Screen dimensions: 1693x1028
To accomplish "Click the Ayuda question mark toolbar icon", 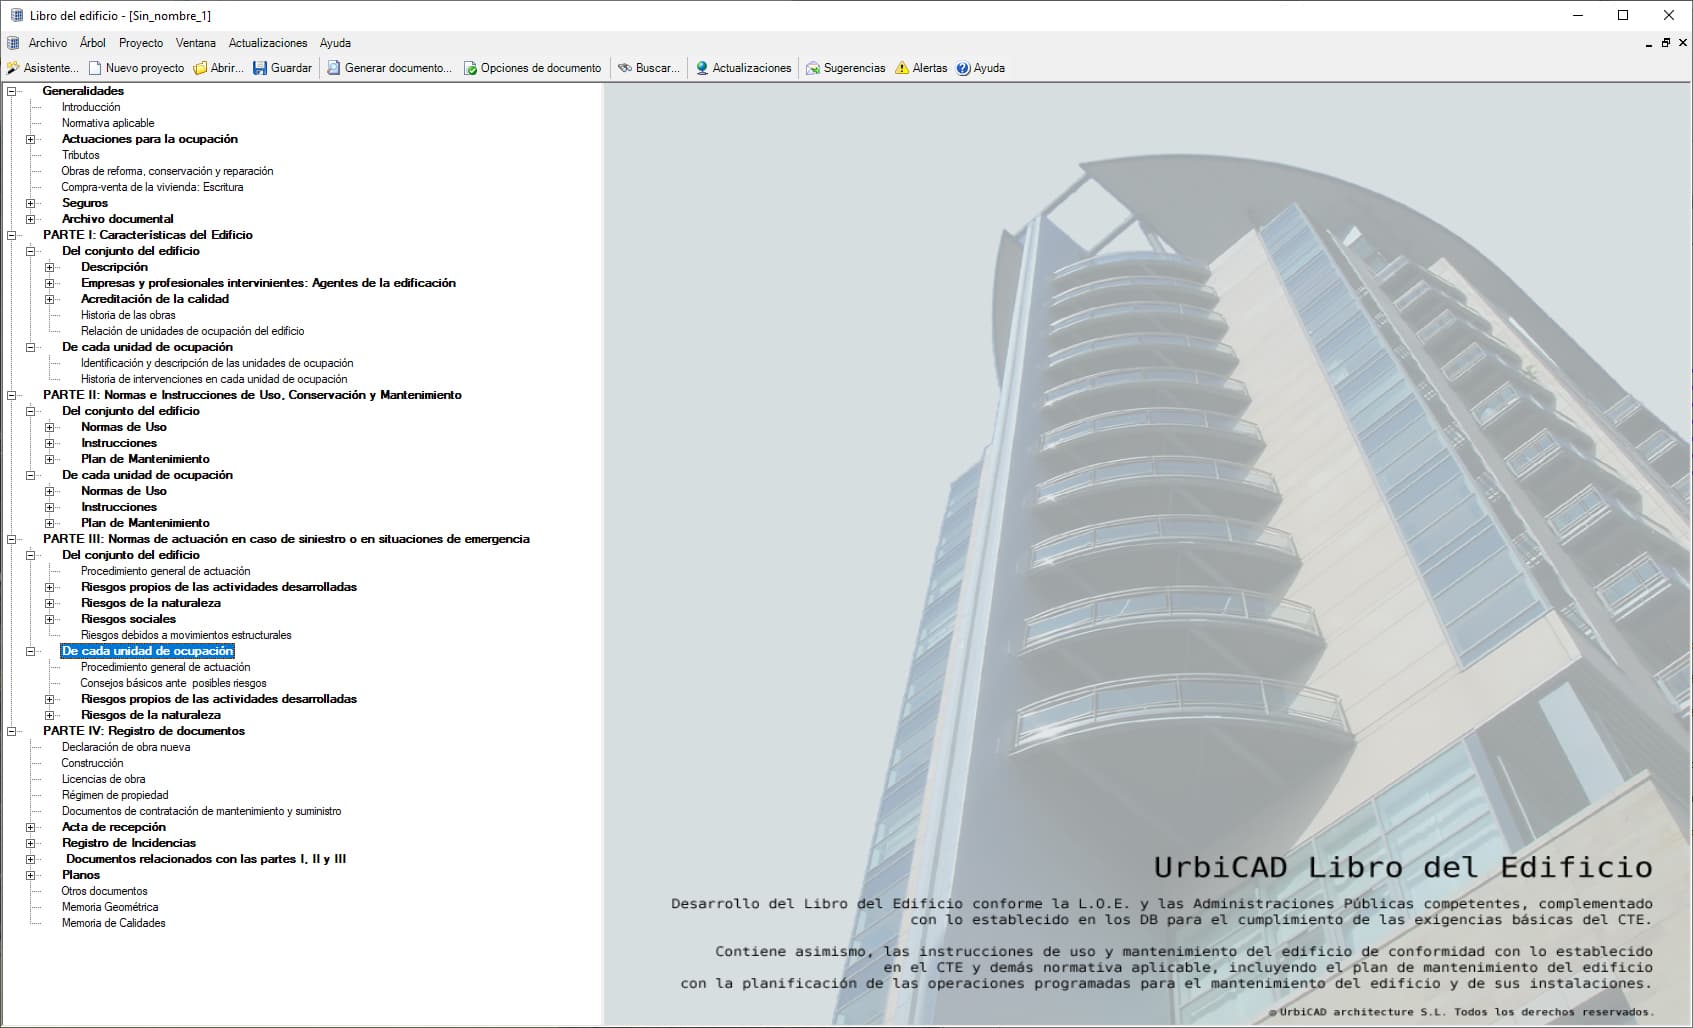I will coord(963,68).
